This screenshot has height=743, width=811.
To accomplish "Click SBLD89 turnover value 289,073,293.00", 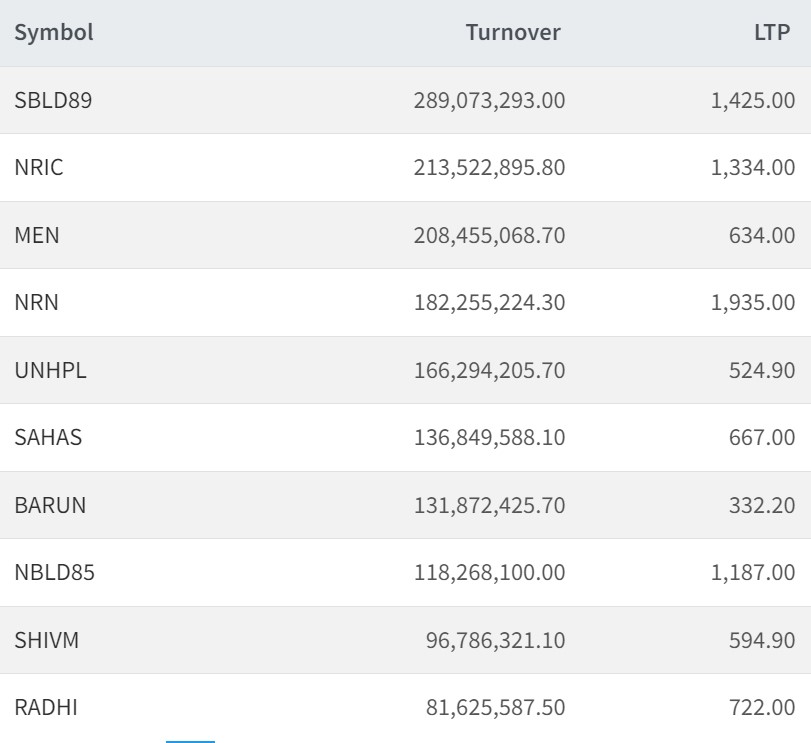I will (489, 100).
